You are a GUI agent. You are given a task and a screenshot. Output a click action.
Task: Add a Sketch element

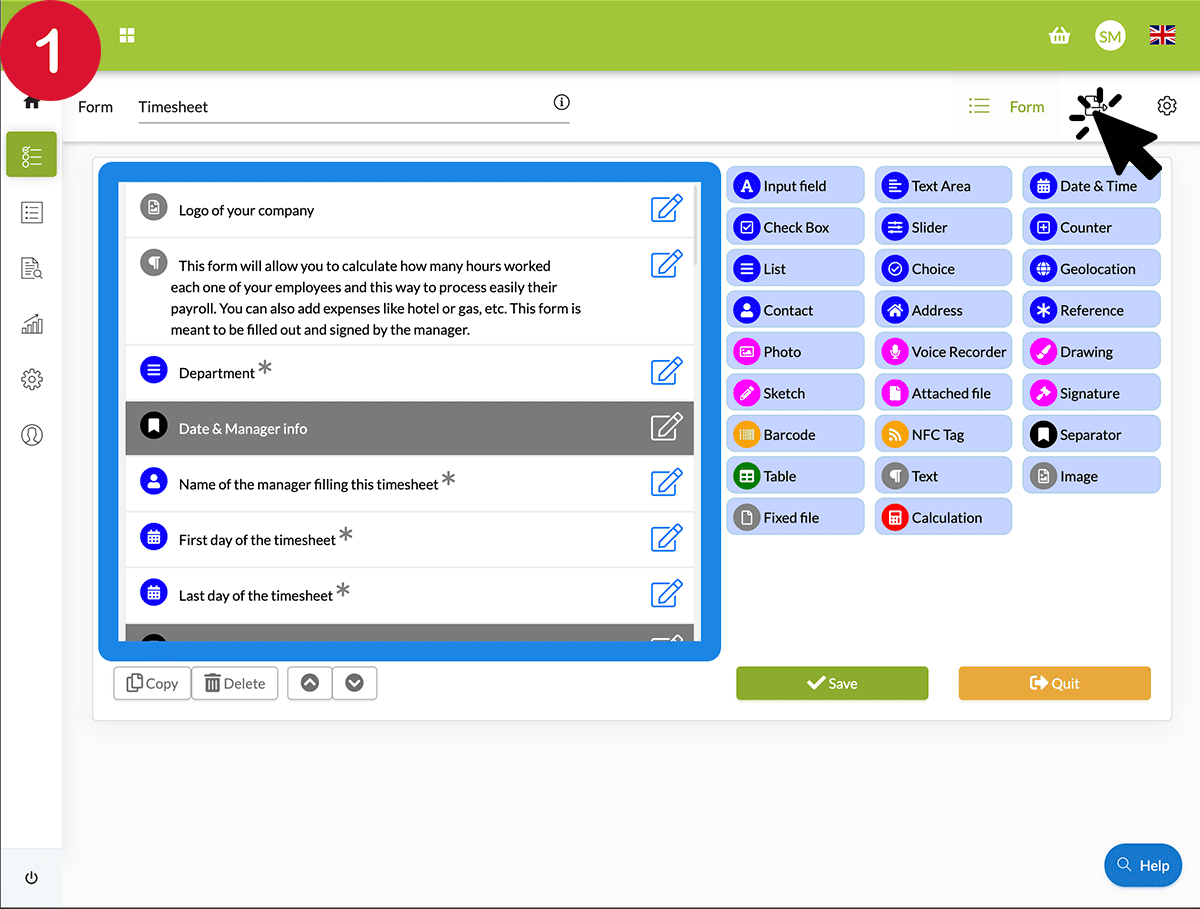coord(795,393)
